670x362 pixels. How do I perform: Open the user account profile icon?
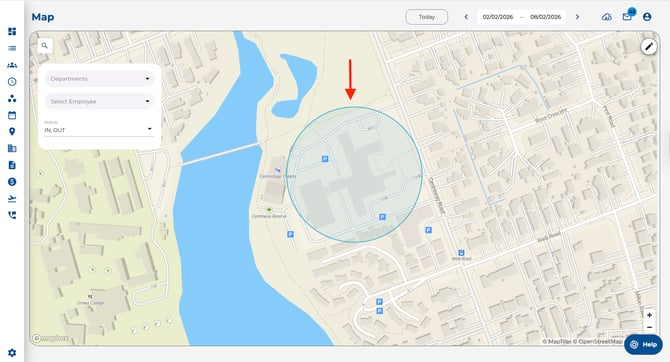click(x=647, y=17)
